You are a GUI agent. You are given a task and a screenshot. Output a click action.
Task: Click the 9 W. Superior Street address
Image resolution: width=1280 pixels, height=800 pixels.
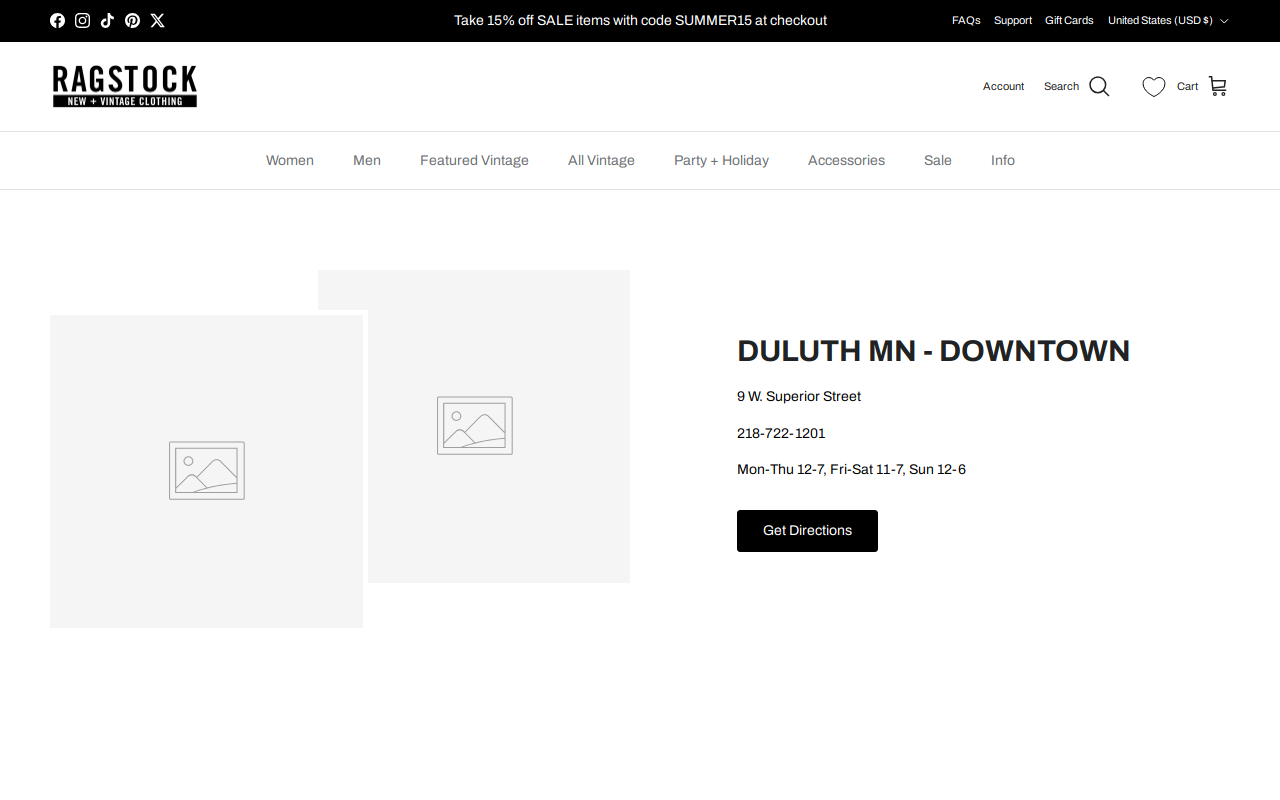pos(799,396)
